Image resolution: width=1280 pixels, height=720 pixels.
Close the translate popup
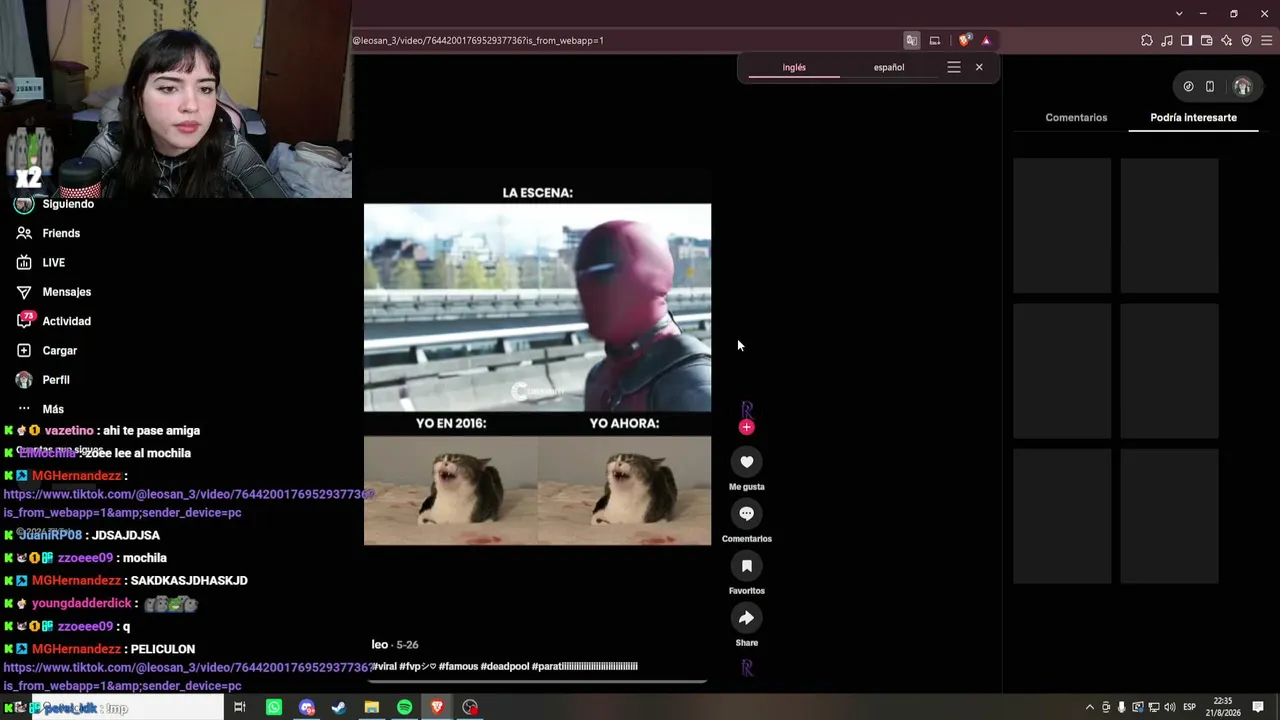point(979,67)
